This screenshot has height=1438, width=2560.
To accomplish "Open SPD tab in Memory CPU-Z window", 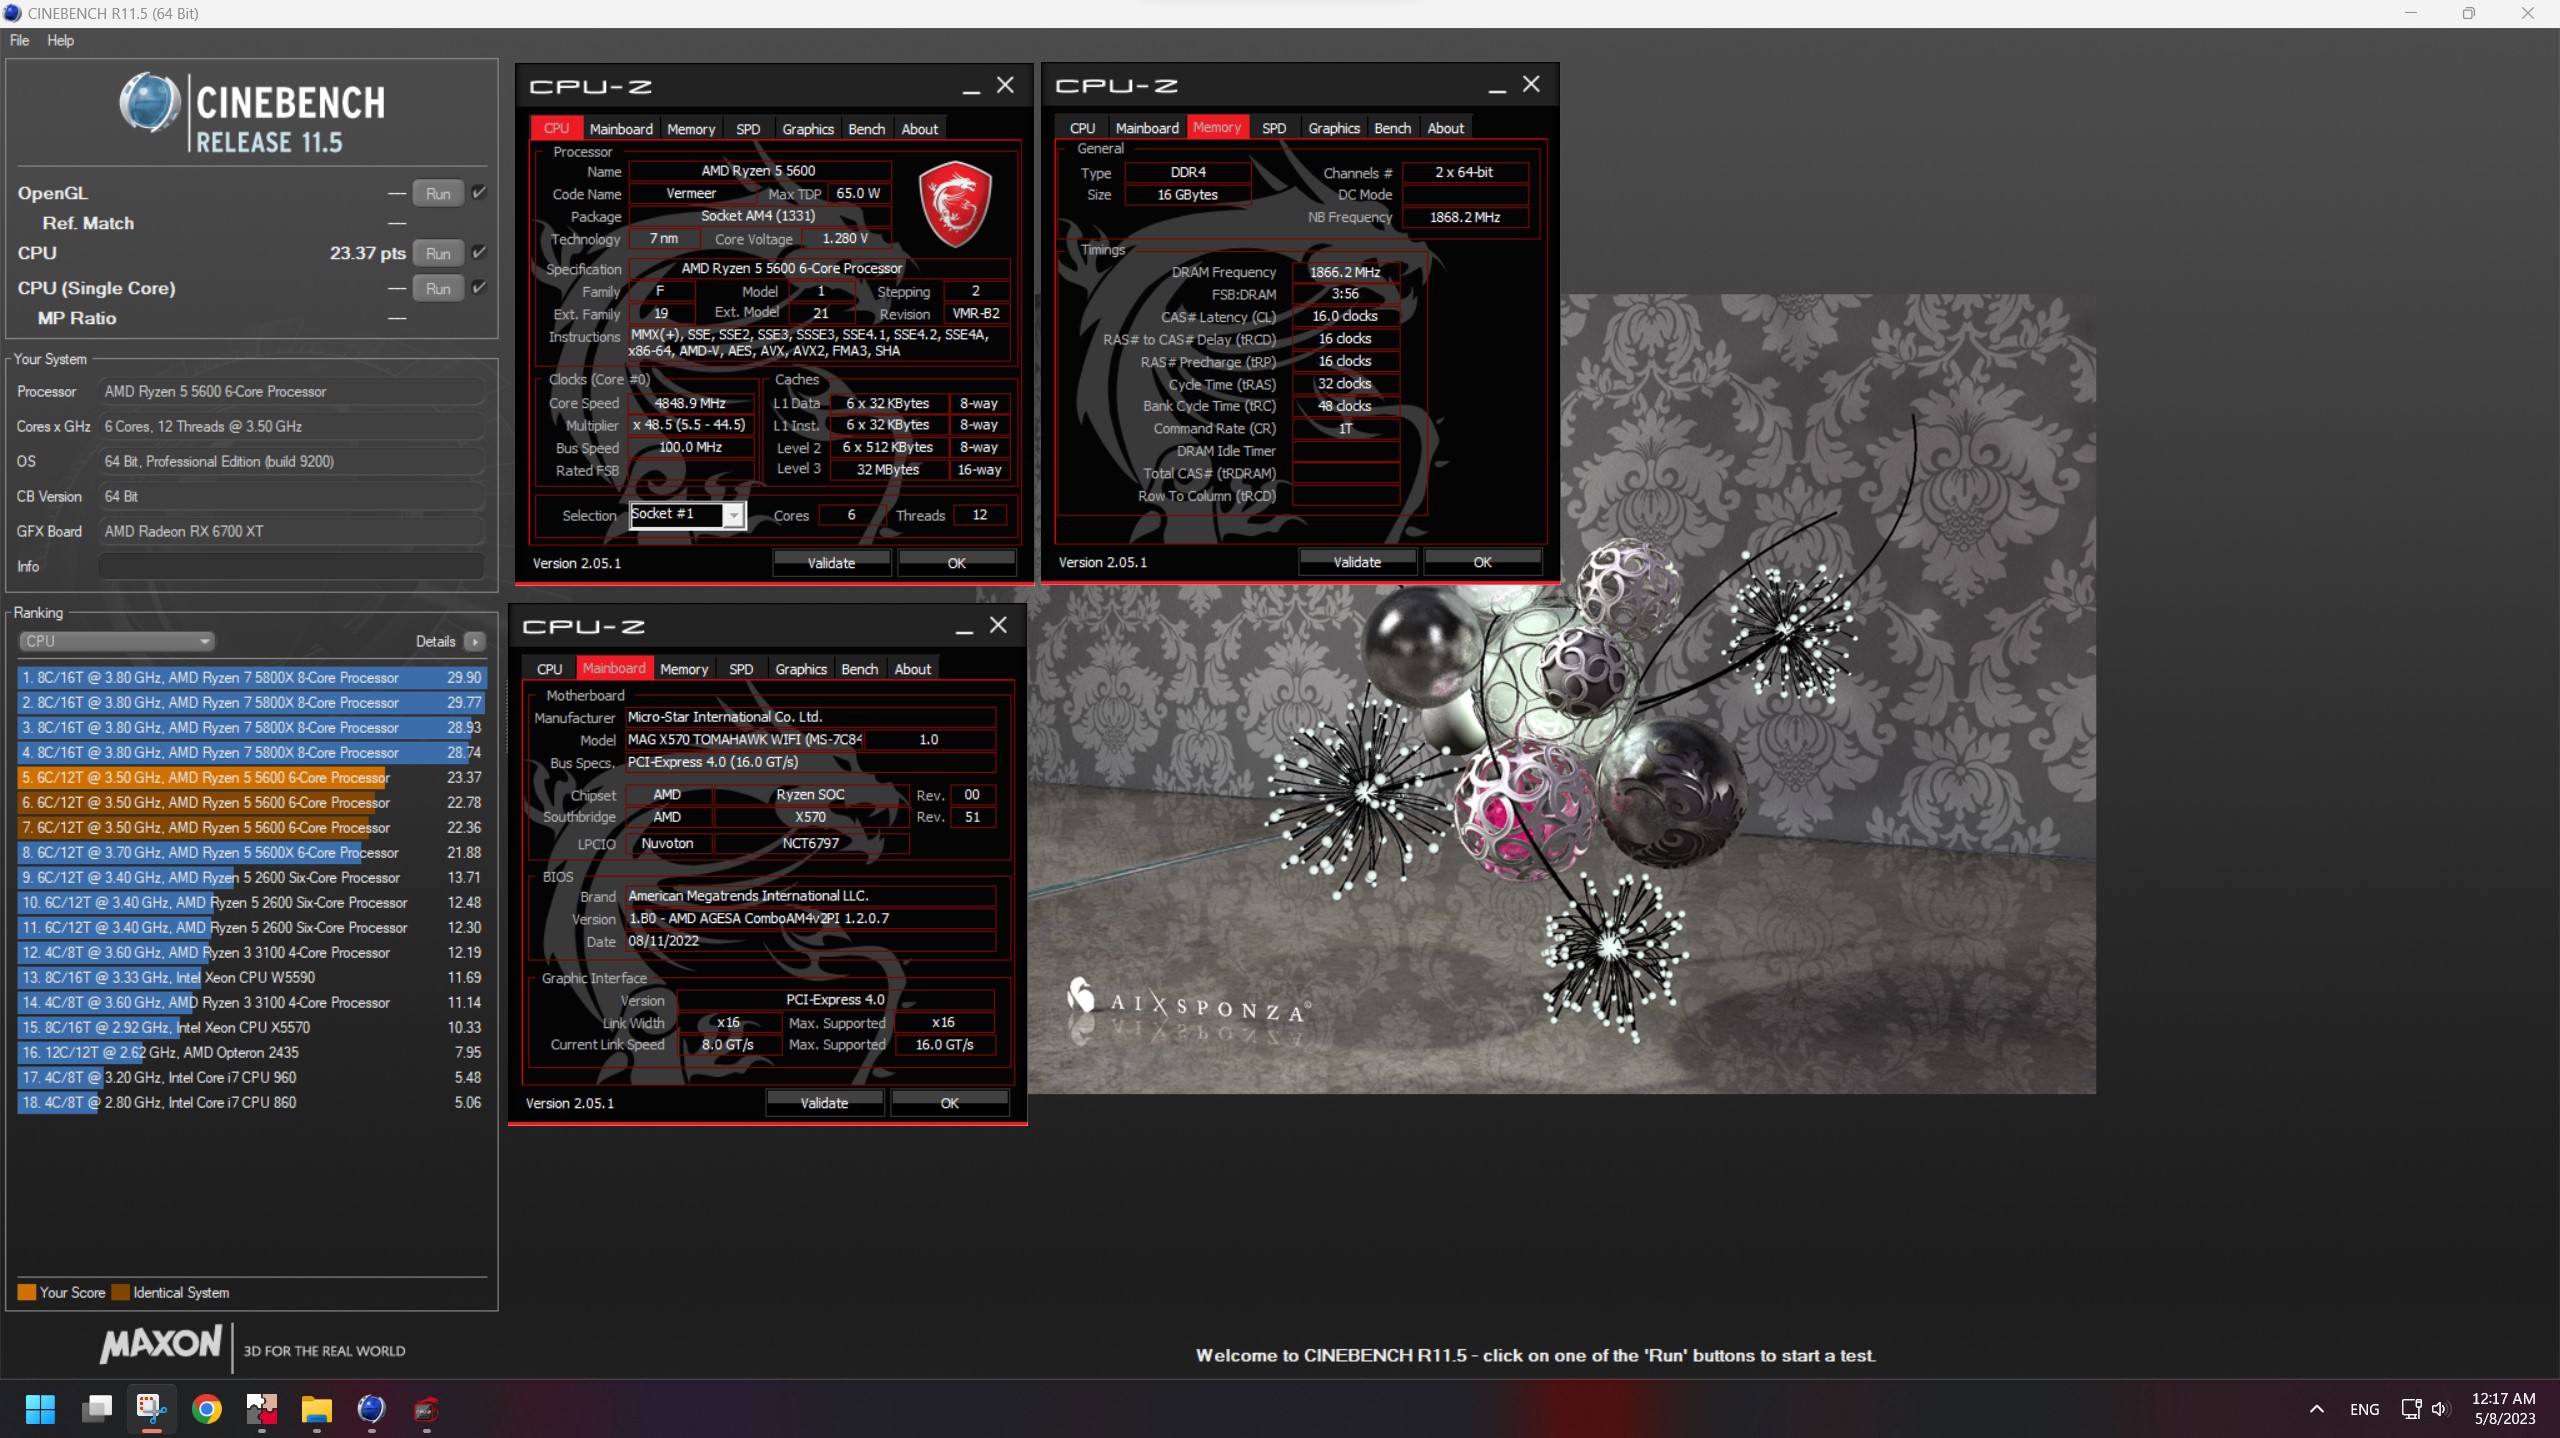I will pyautogui.click(x=1274, y=128).
